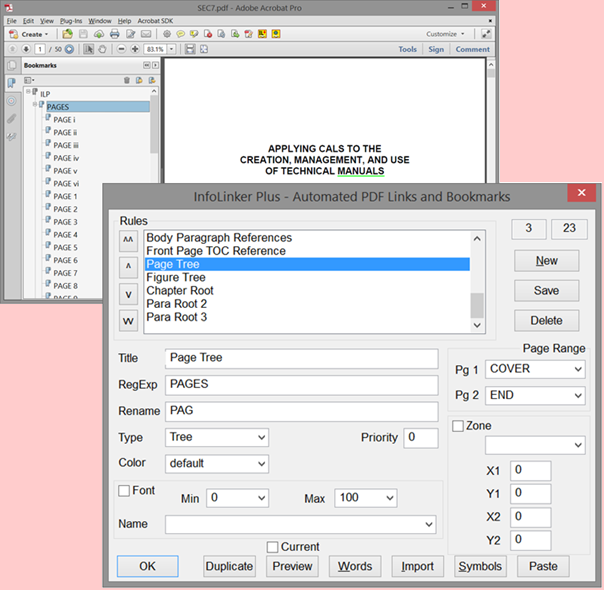Toggle the Current checkbox
Image resolution: width=604 pixels, height=590 pixels.
[x=272, y=547]
